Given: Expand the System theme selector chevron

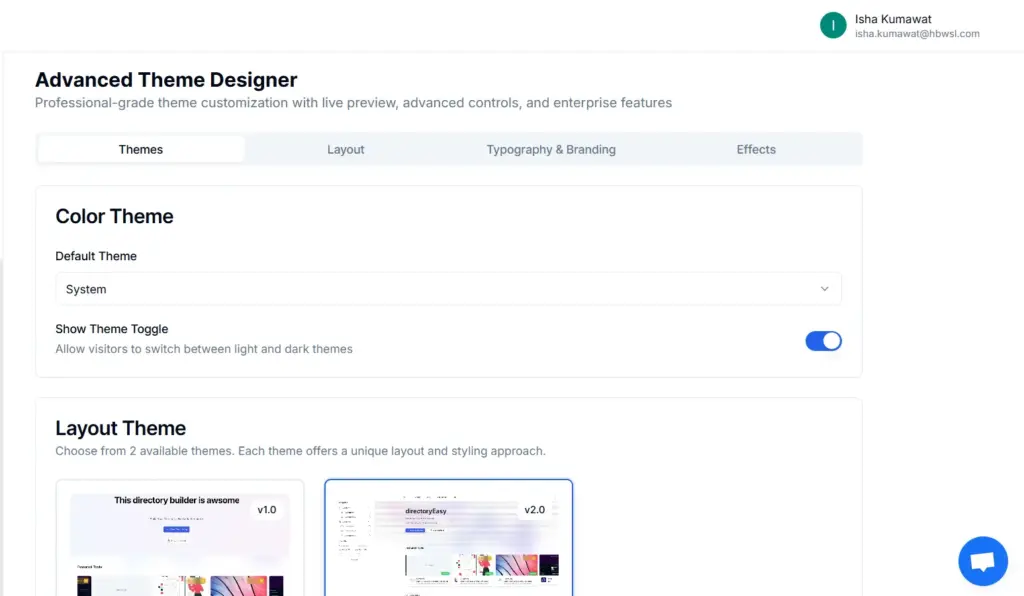Looking at the screenshot, I should point(826,289).
